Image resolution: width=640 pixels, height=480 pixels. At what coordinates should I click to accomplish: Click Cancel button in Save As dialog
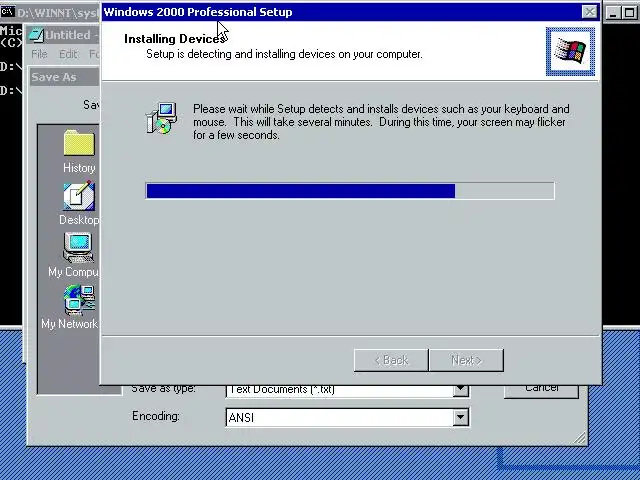pos(541,391)
